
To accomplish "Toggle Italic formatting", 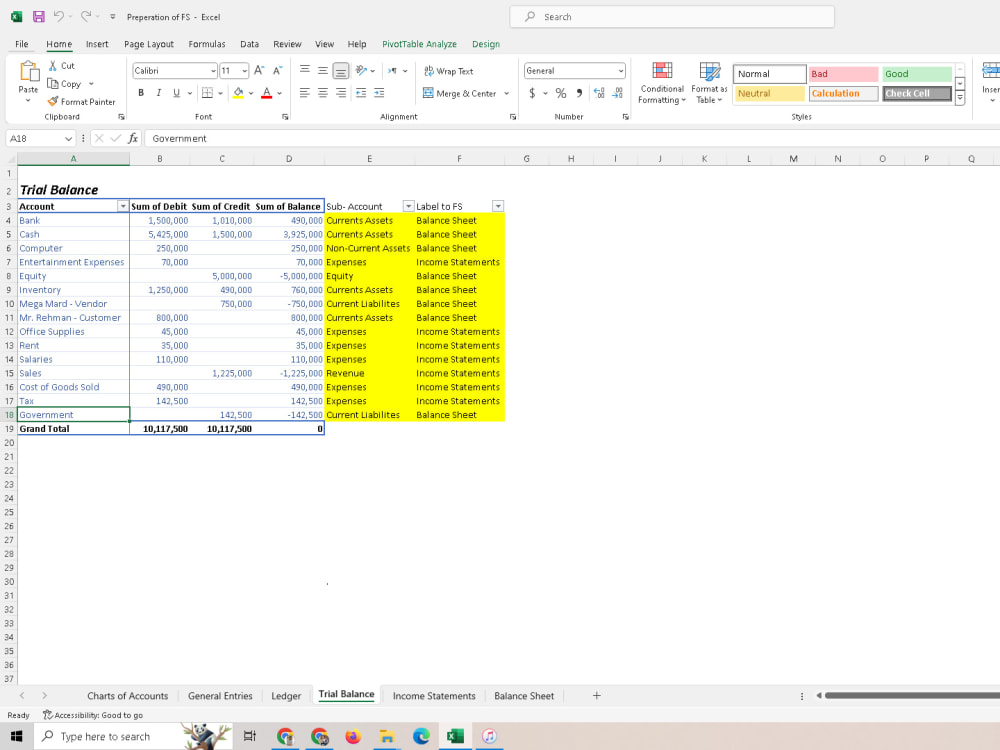I will click(x=159, y=93).
